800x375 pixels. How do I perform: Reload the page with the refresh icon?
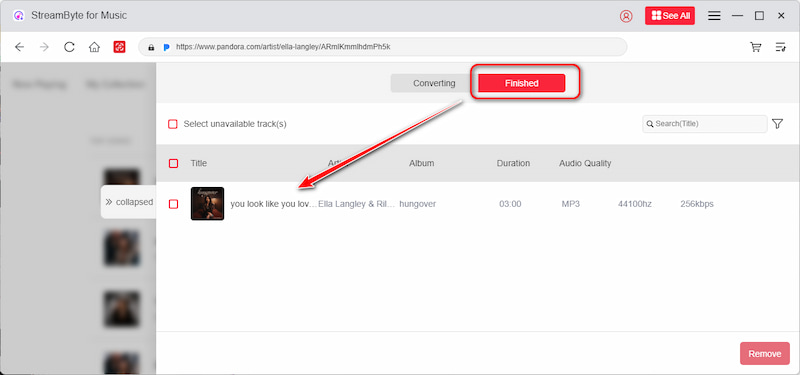(x=69, y=47)
